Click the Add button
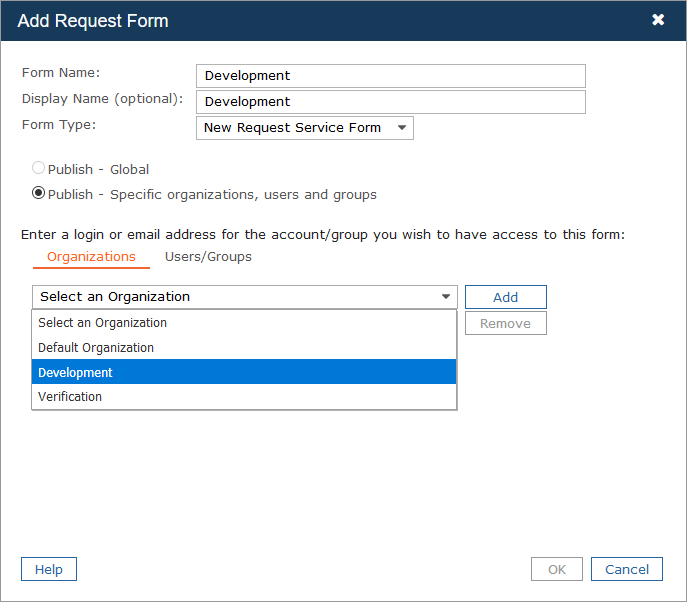Viewport: 687px width, 602px height. coord(506,297)
